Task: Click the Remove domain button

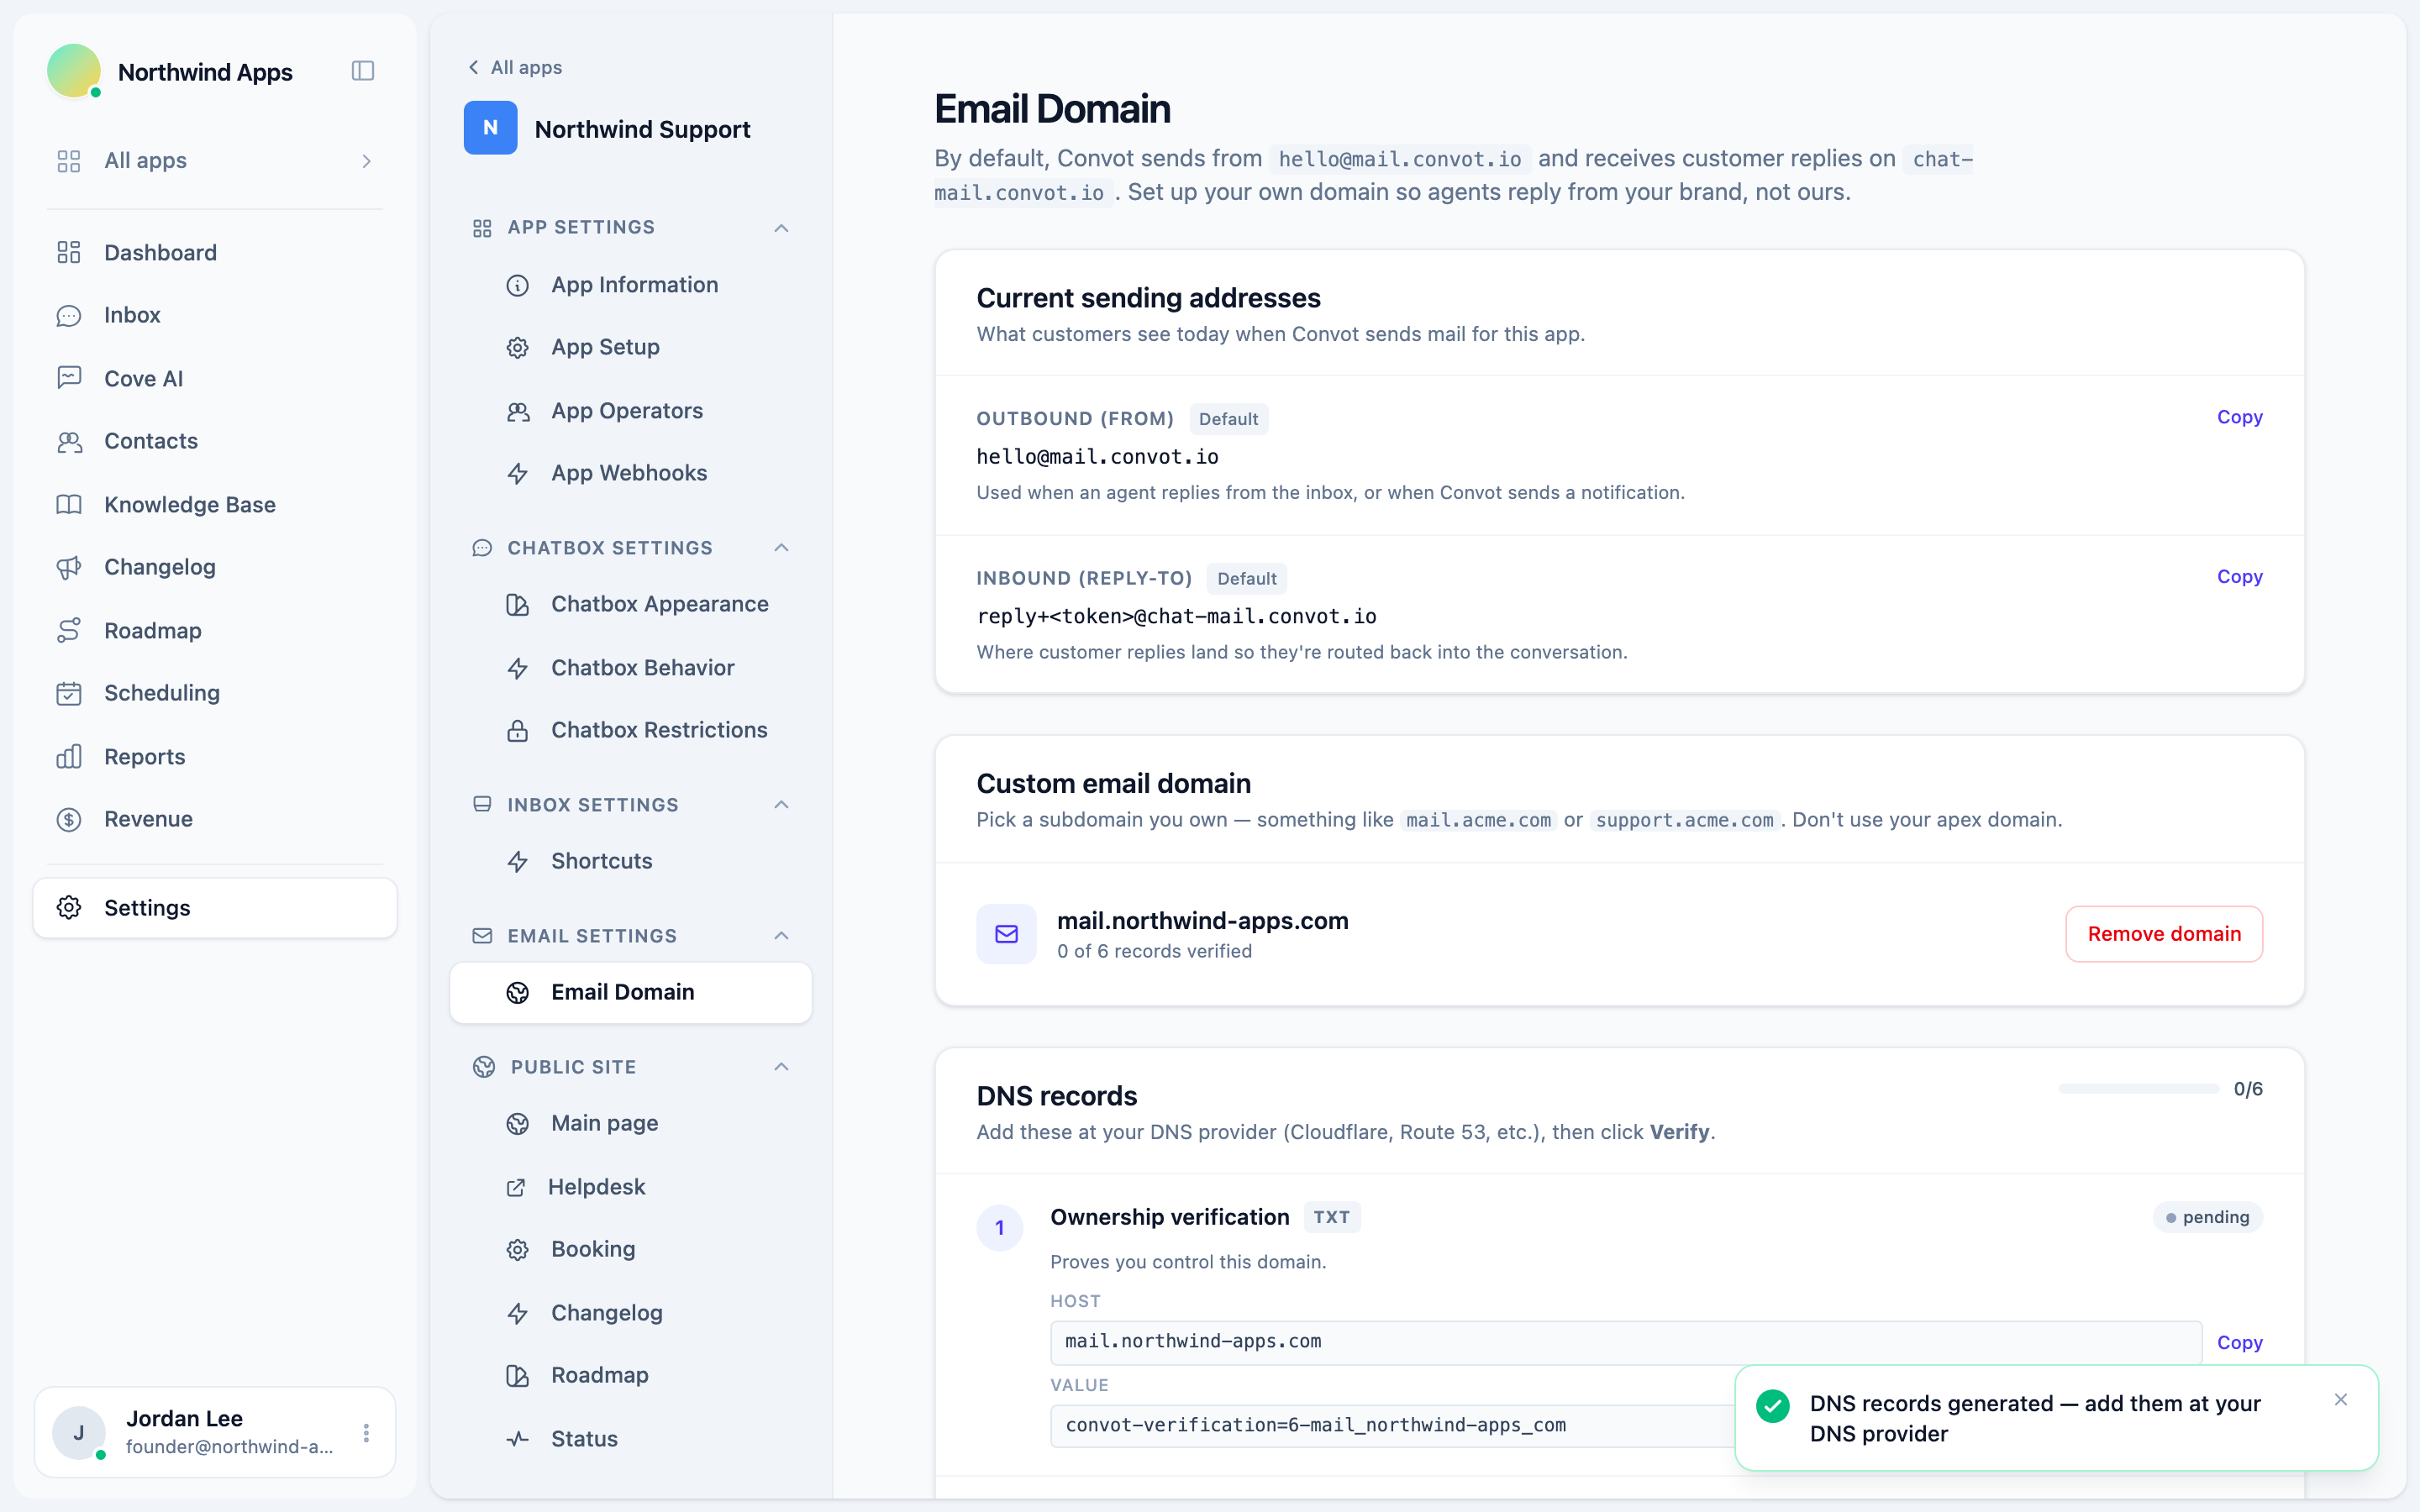Action: coord(2164,934)
